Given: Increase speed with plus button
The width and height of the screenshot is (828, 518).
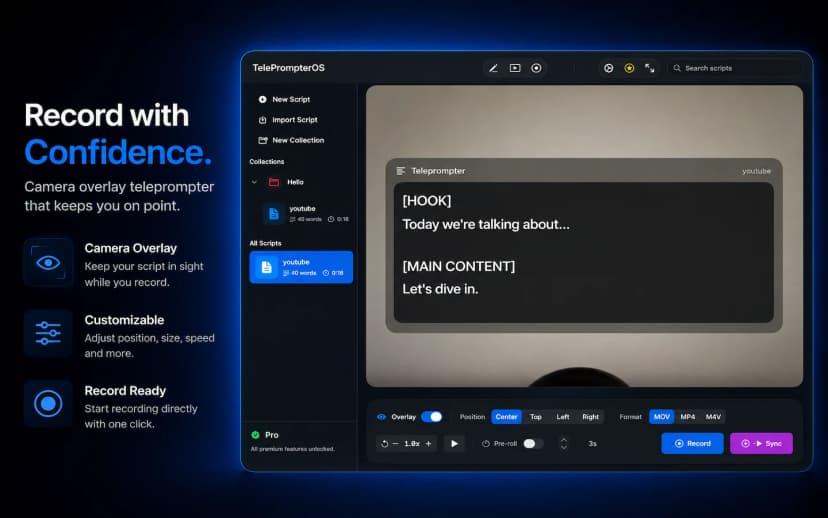Looking at the screenshot, I should 428,444.
